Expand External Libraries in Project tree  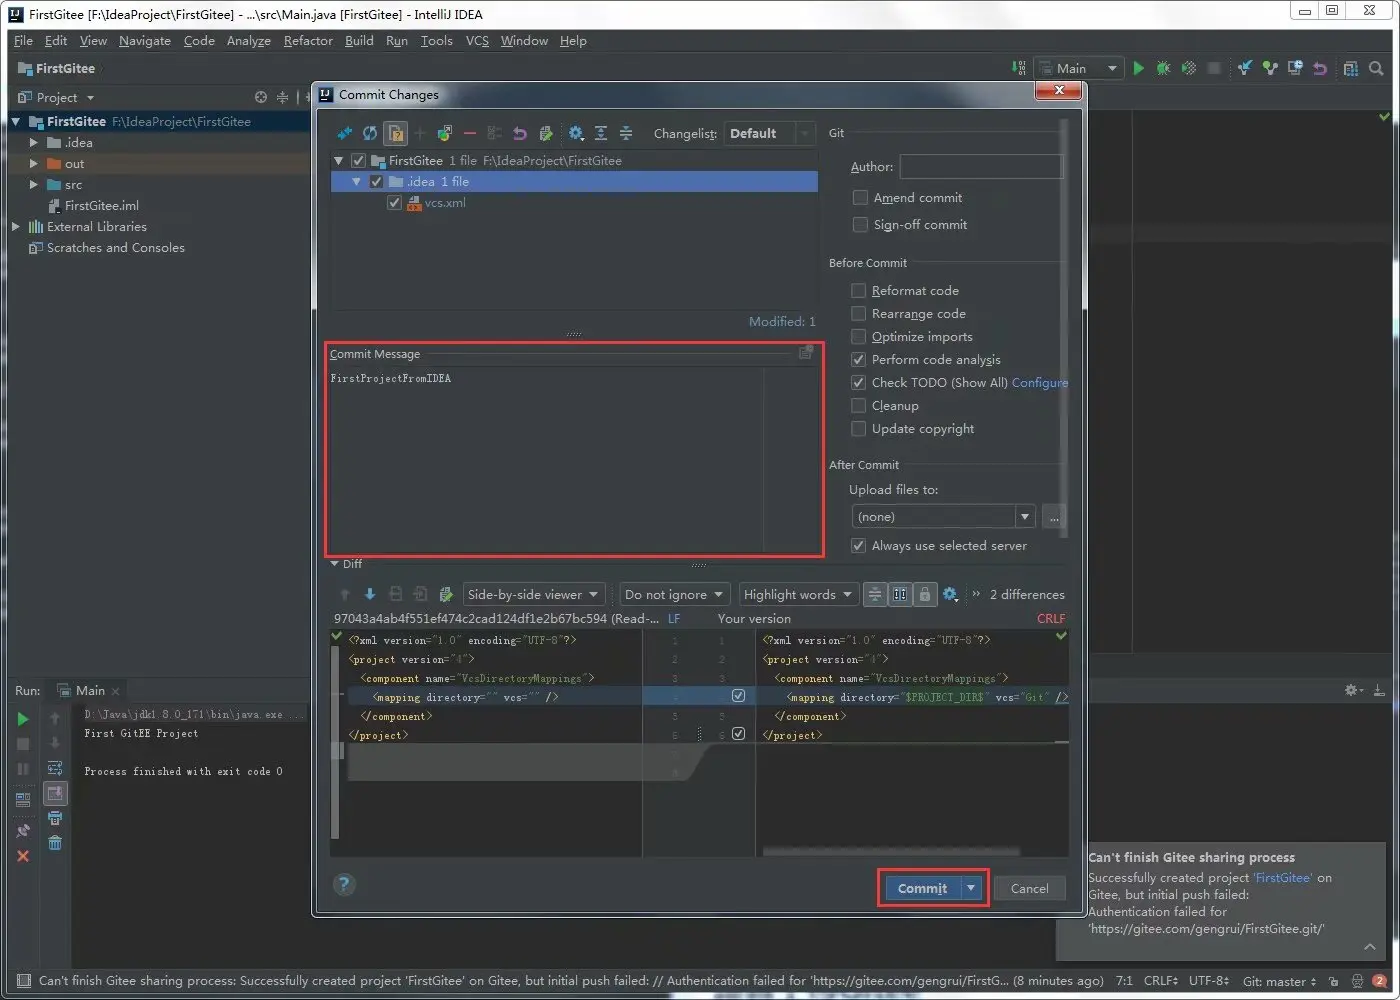tap(16, 227)
